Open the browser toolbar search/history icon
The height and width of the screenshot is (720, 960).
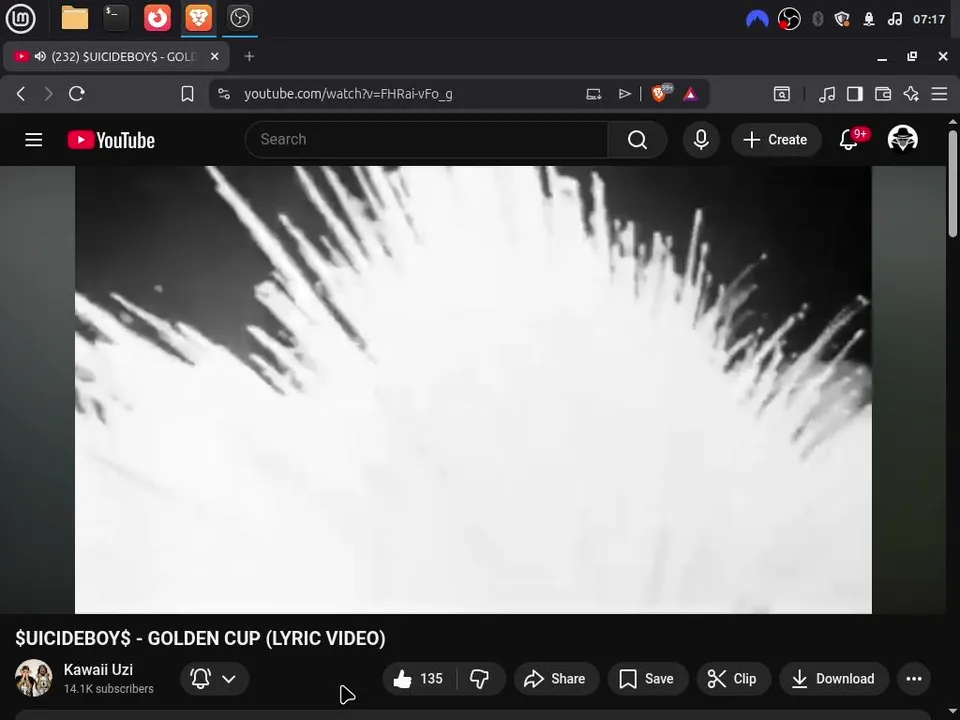click(x=782, y=94)
